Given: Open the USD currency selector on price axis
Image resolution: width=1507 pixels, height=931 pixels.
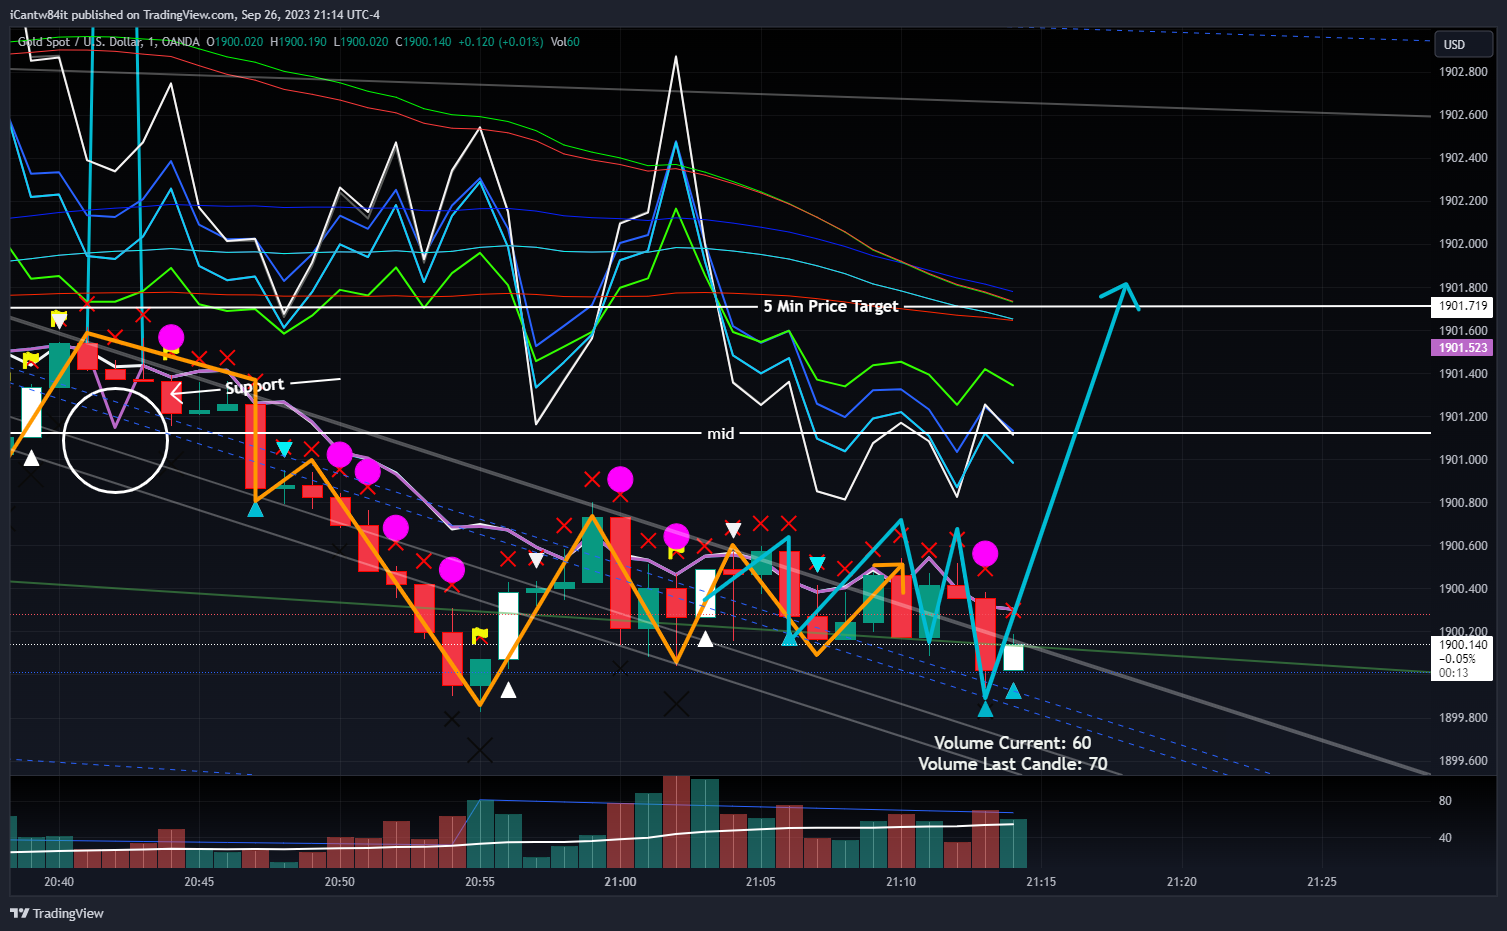Looking at the screenshot, I should pyautogui.click(x=1464, y=44).
